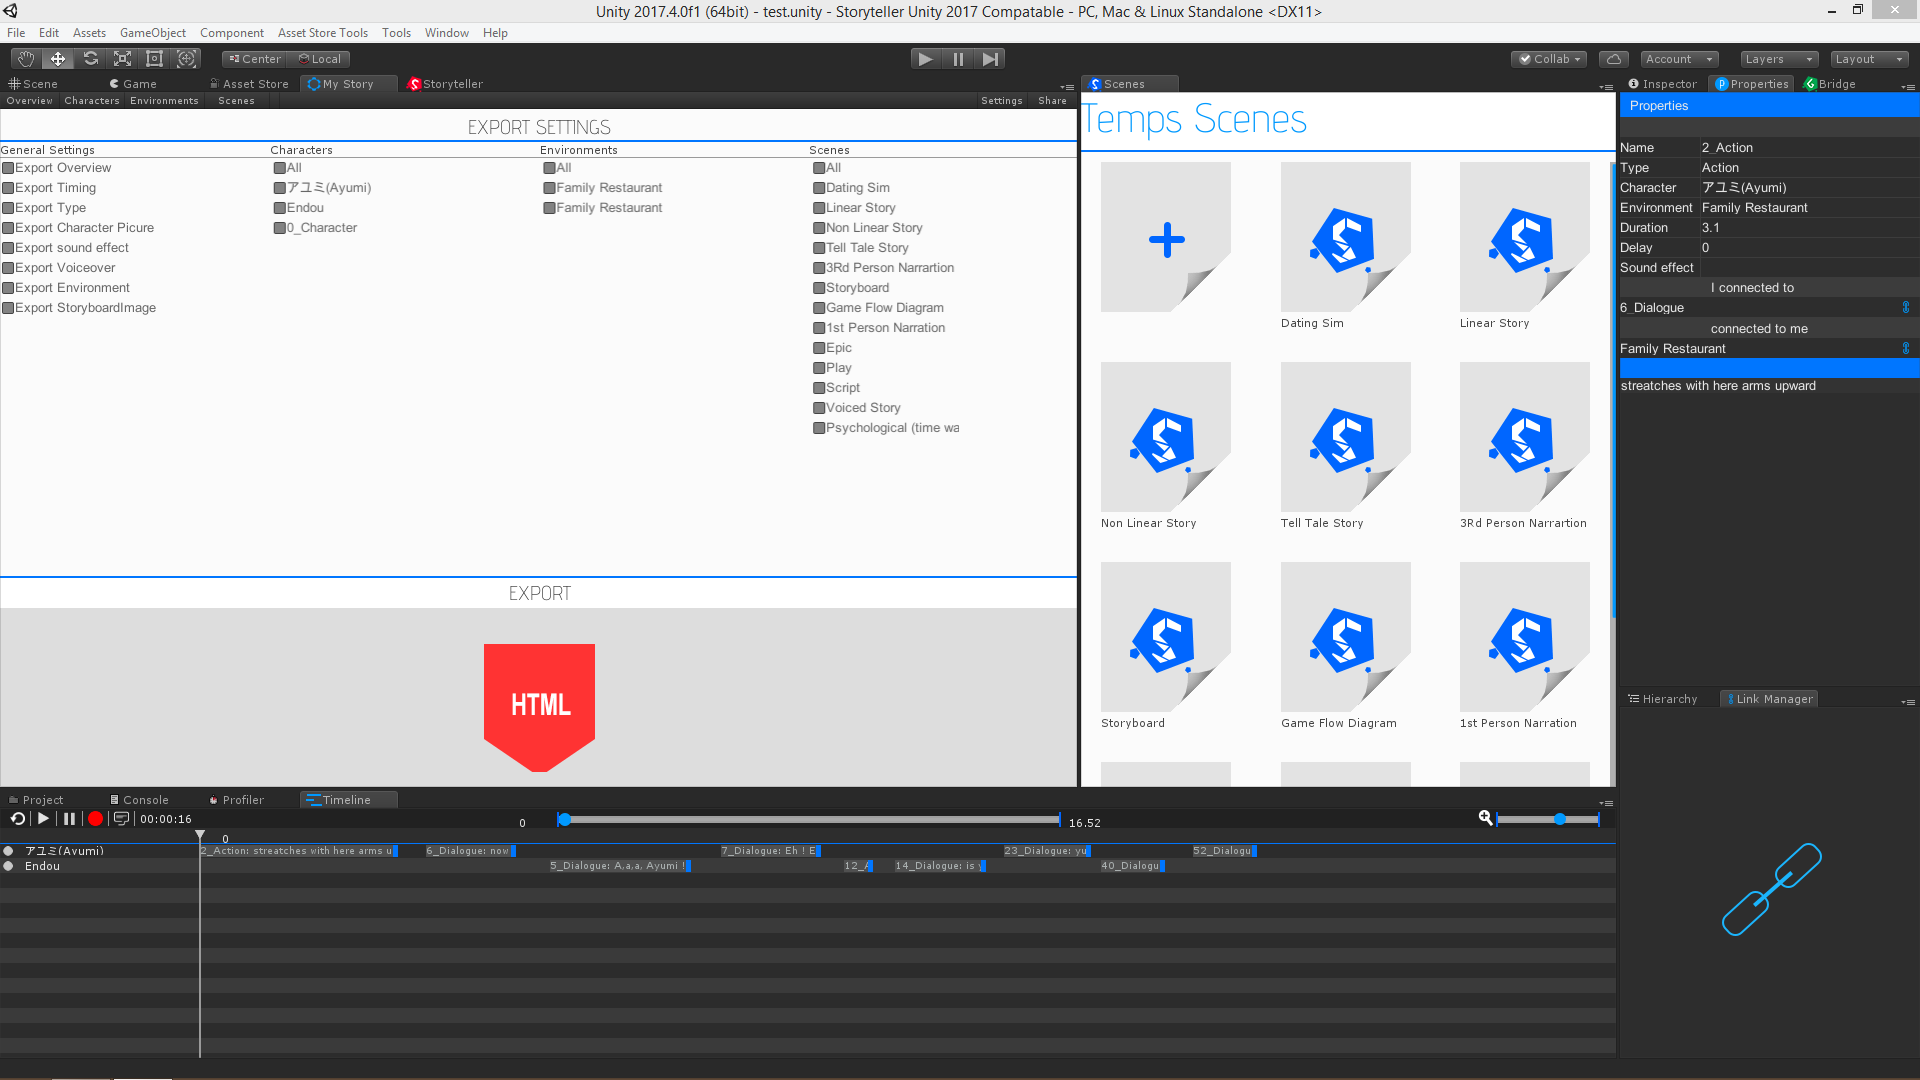Click the editor Pause button
Screen dimensions: 1920x1080
[x=958, y=59]
